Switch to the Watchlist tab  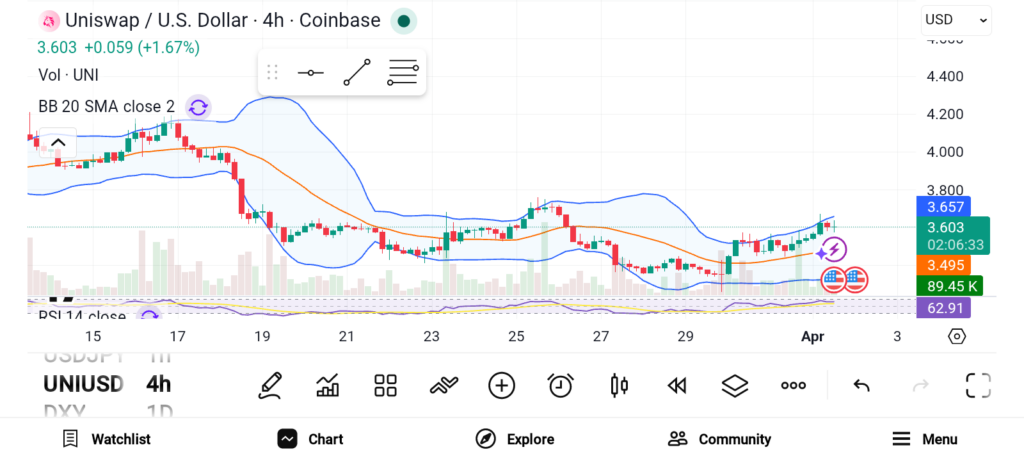tap(106, 439)
